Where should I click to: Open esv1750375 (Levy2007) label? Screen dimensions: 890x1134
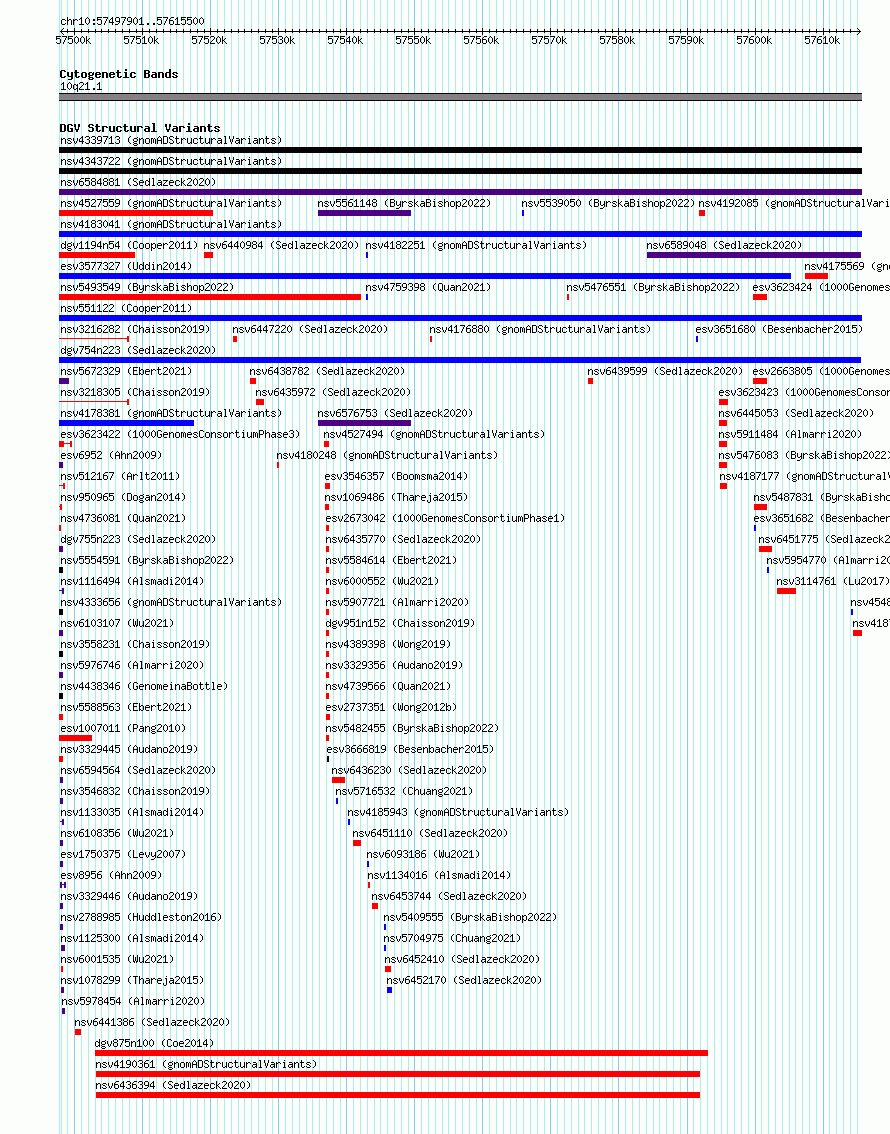pos(123,854)
